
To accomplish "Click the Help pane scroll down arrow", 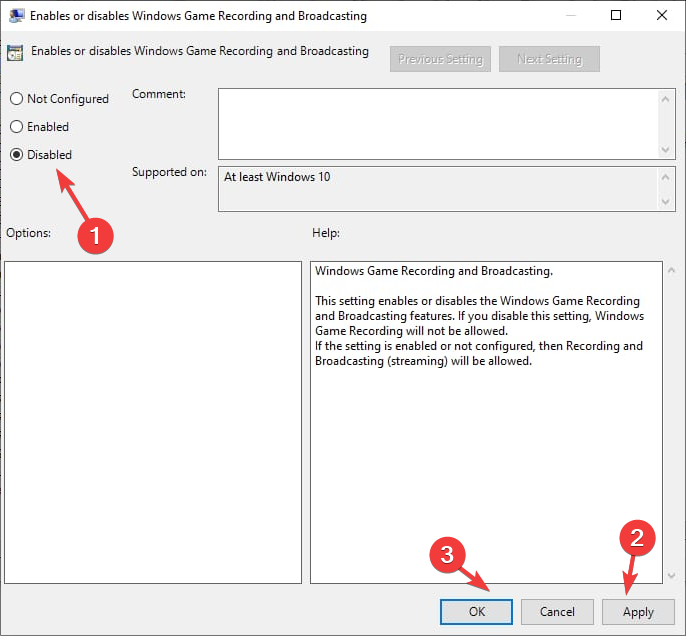I will [x=671, y=576].
